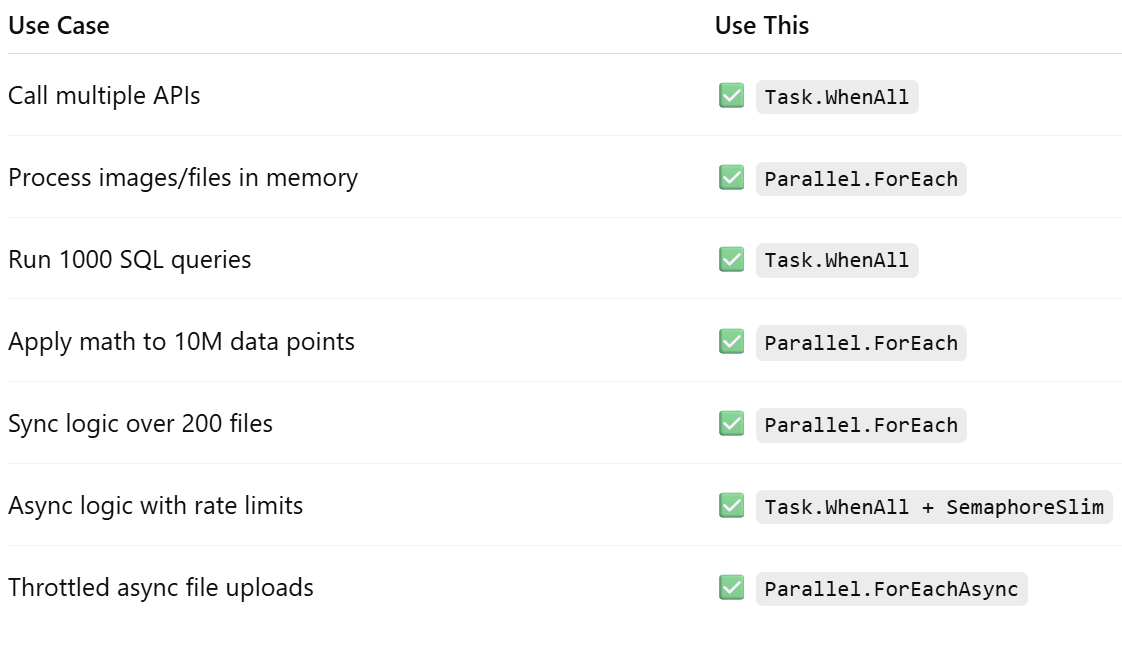Click the checkmark for Sync logic over 200 files
This screenshot has width=1122, height=652.
(x=731, y=424)
